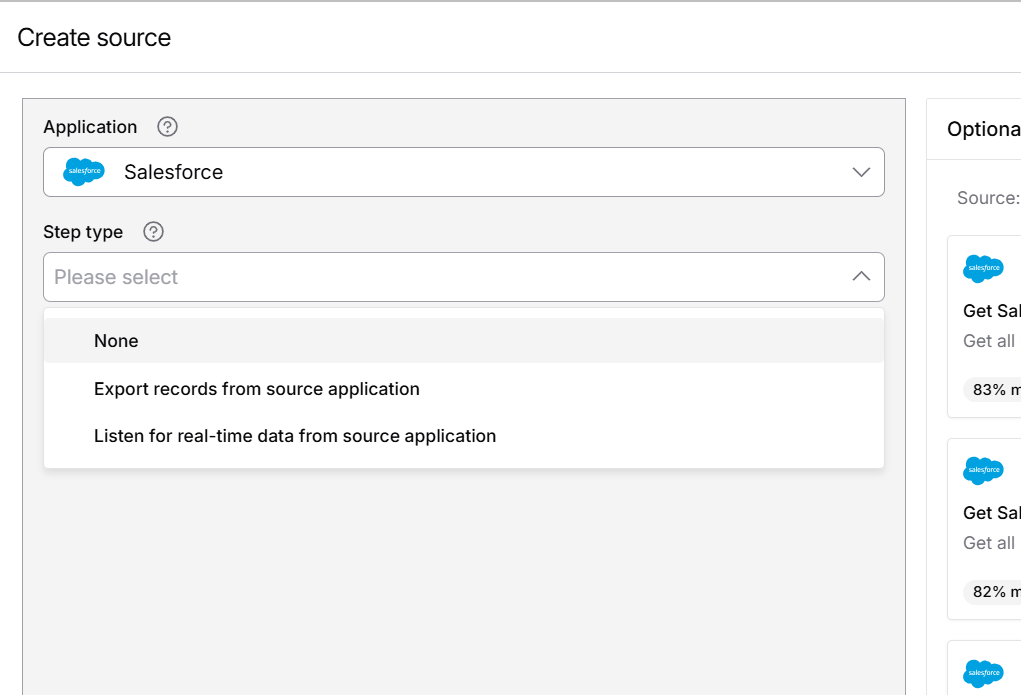Click the Salesforce logo in the Application field

click(83, 171)
